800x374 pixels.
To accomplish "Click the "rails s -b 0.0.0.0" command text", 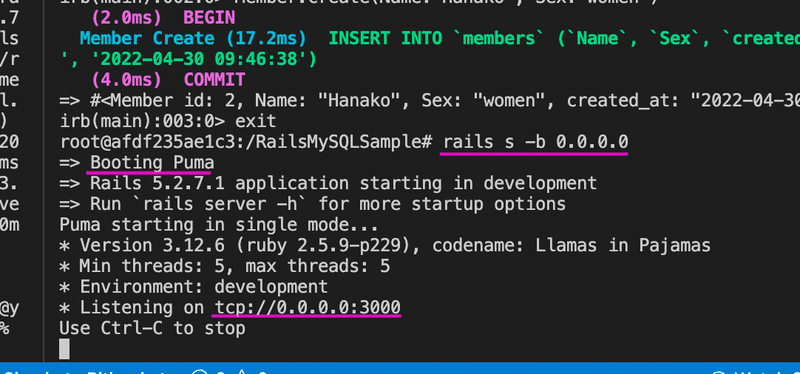I will tap(536, 142).
